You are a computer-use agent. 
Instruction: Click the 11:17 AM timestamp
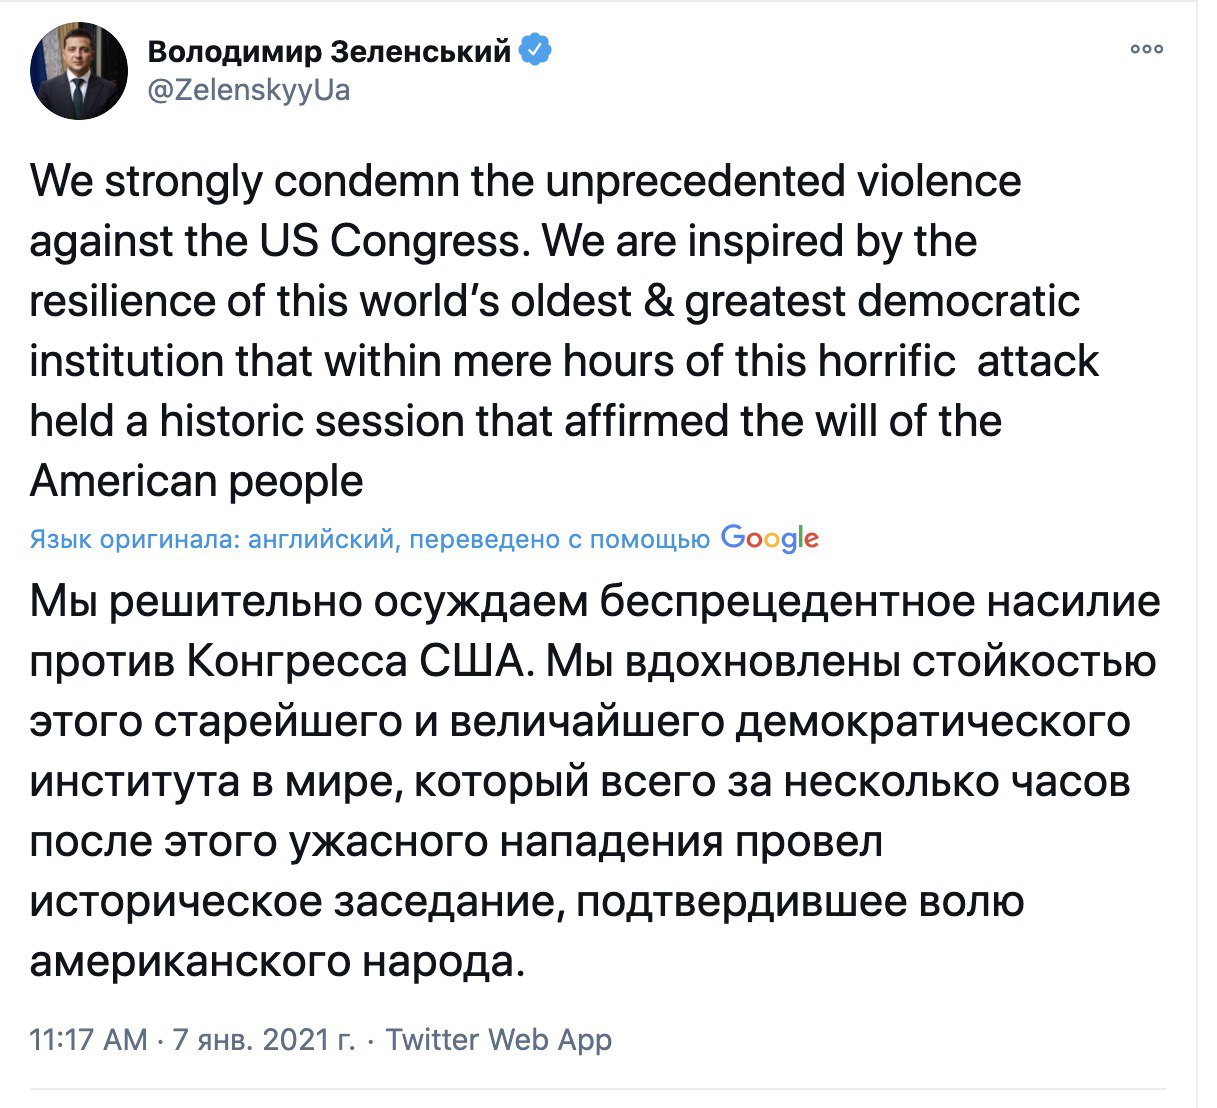pyautogui.click(x=88, y=1040)
